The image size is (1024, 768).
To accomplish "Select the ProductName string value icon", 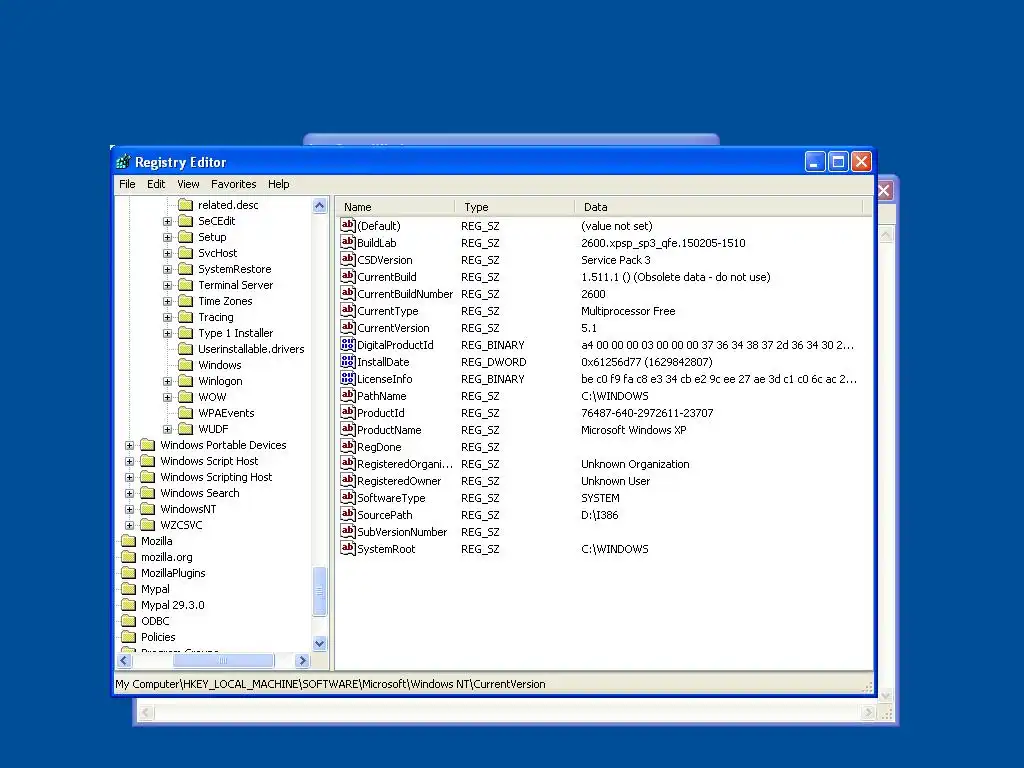I will point(347,429).
